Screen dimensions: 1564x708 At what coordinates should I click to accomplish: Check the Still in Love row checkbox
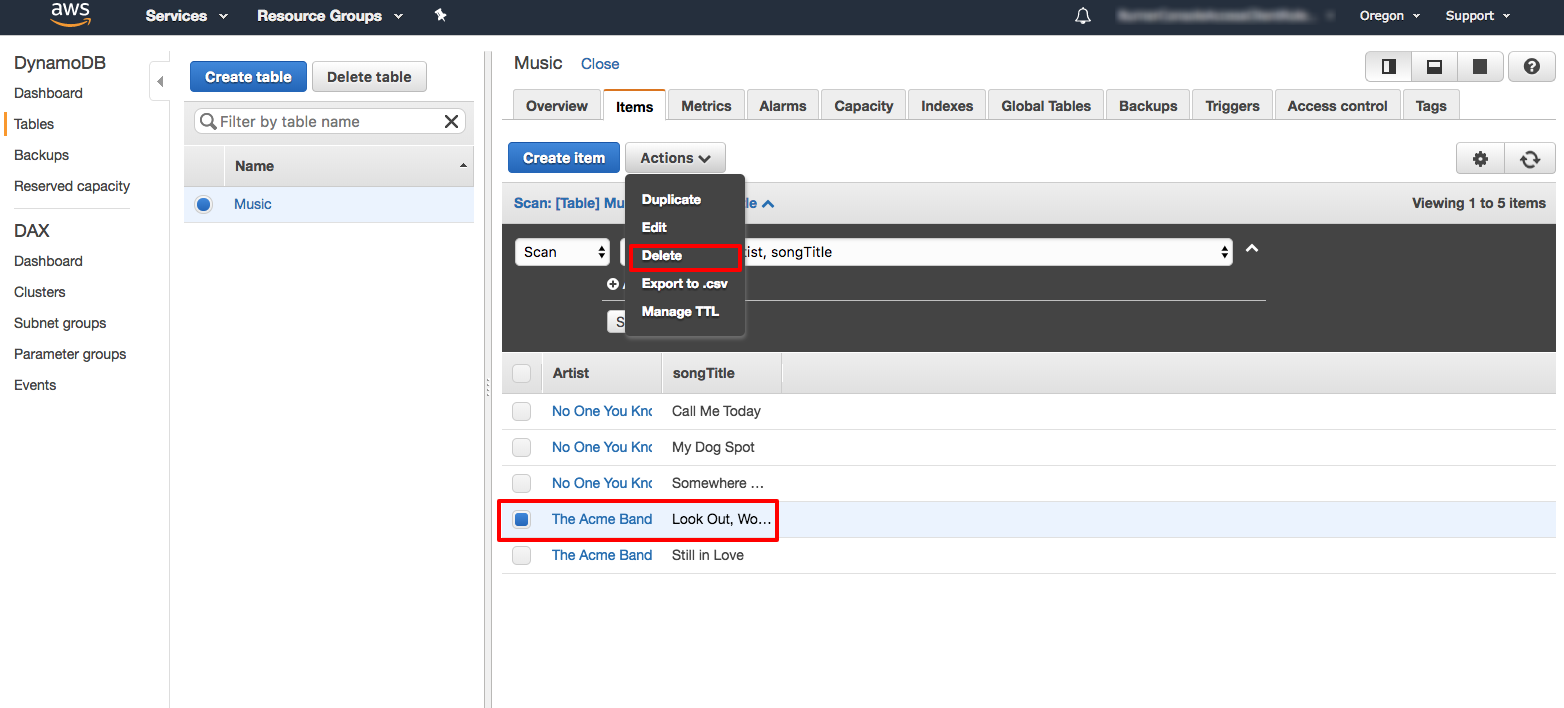tap(522, 555)
